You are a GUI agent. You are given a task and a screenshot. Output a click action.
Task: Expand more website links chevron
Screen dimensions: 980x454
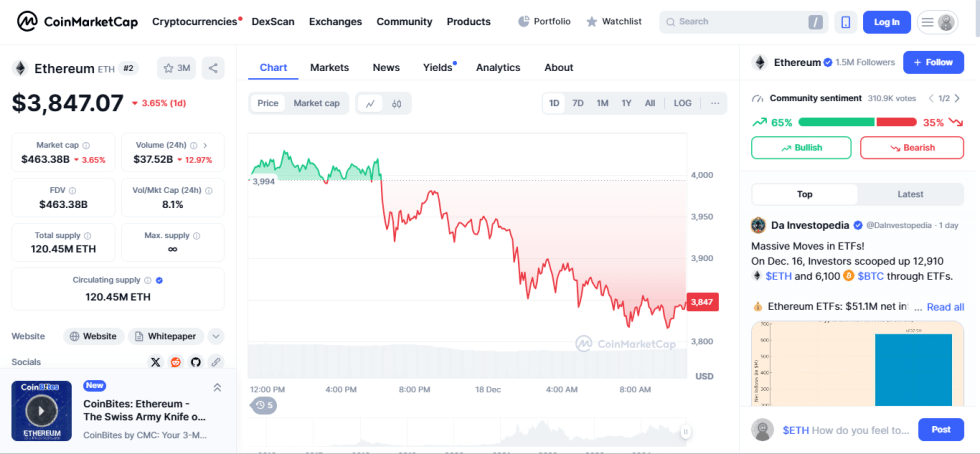(x=216, y=336)
